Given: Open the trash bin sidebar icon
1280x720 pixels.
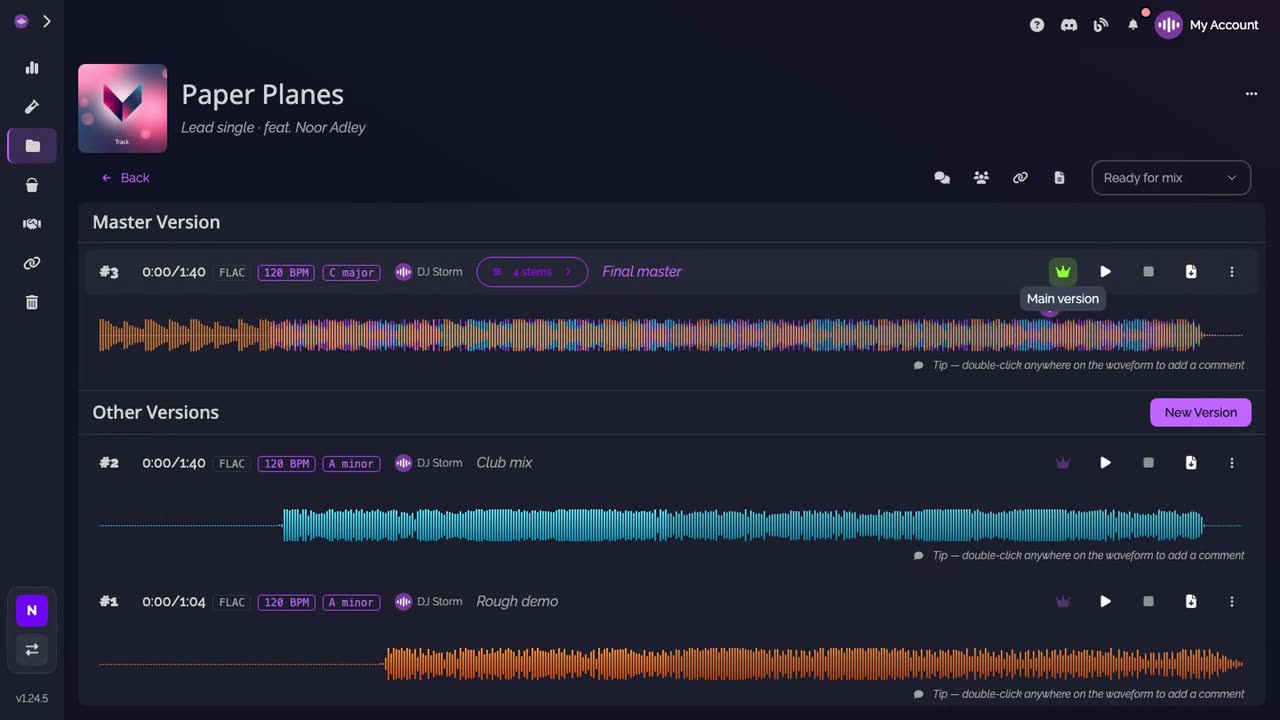Looking at the screenshot, I should click(x=32, y=302).
